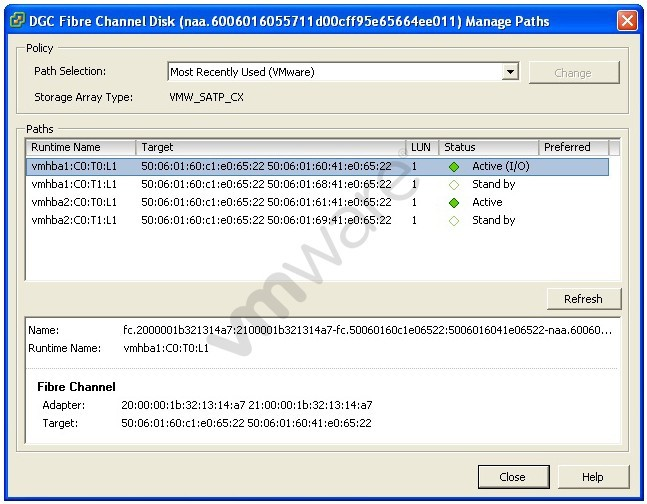Viewport: 647px width, 504px height.
Task: Click target in the vmhba1:C0:T0:L1 list row
Action: pyautogui.click(x=266, y=166)
